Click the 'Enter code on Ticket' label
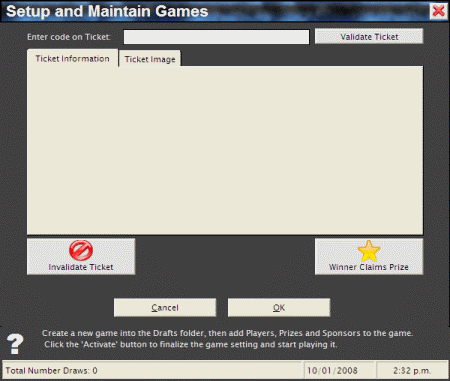This screenshot has width=450, height=381. click(x=69, y=37)
